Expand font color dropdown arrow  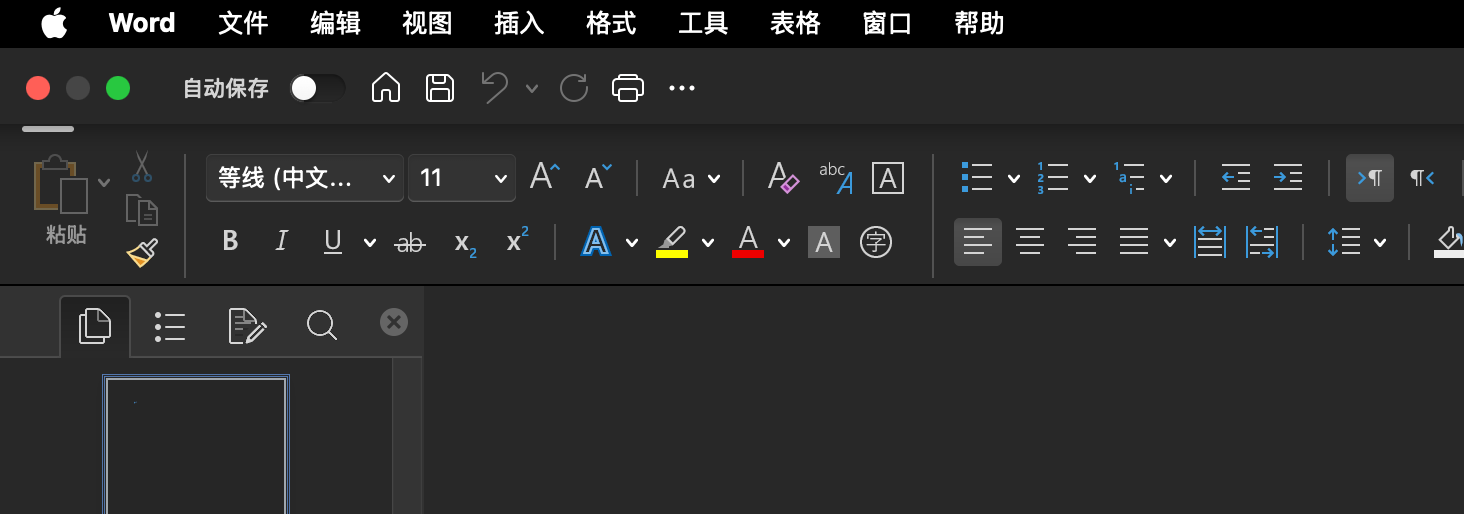(784, 243)
